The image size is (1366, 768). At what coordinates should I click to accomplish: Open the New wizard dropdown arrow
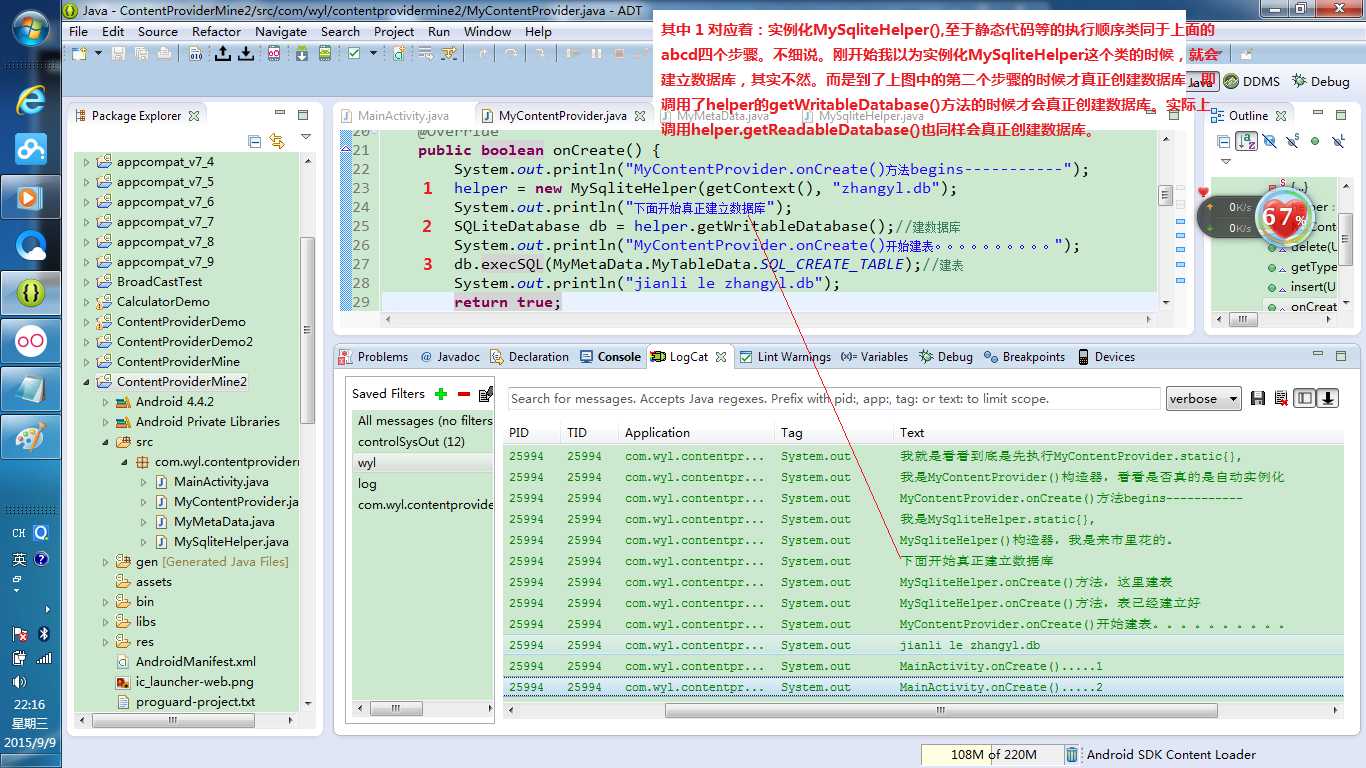tap(99, 53)
